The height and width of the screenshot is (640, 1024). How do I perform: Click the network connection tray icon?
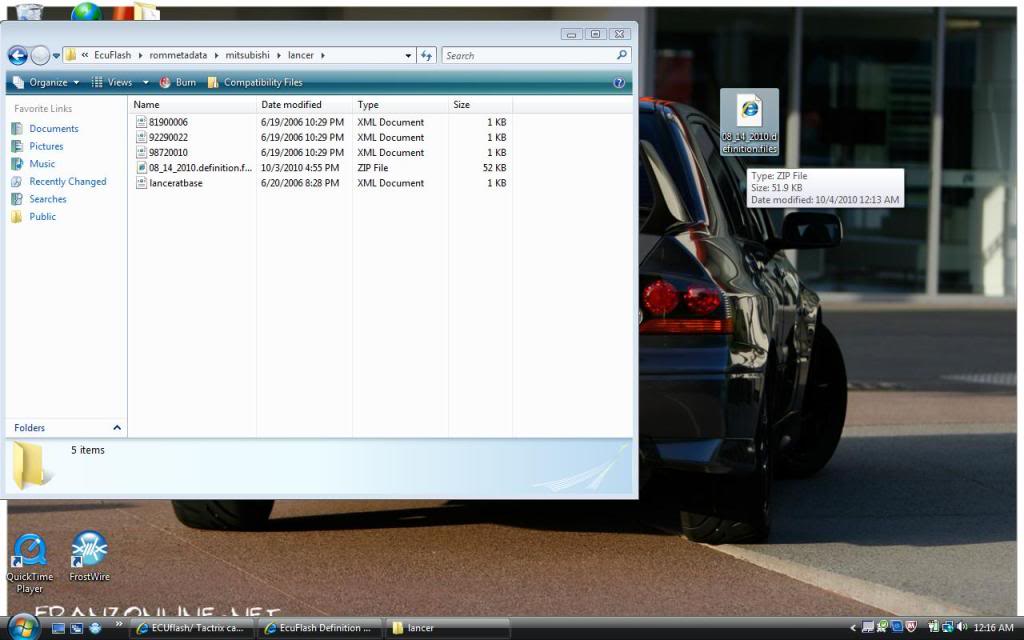coord(948,628)
